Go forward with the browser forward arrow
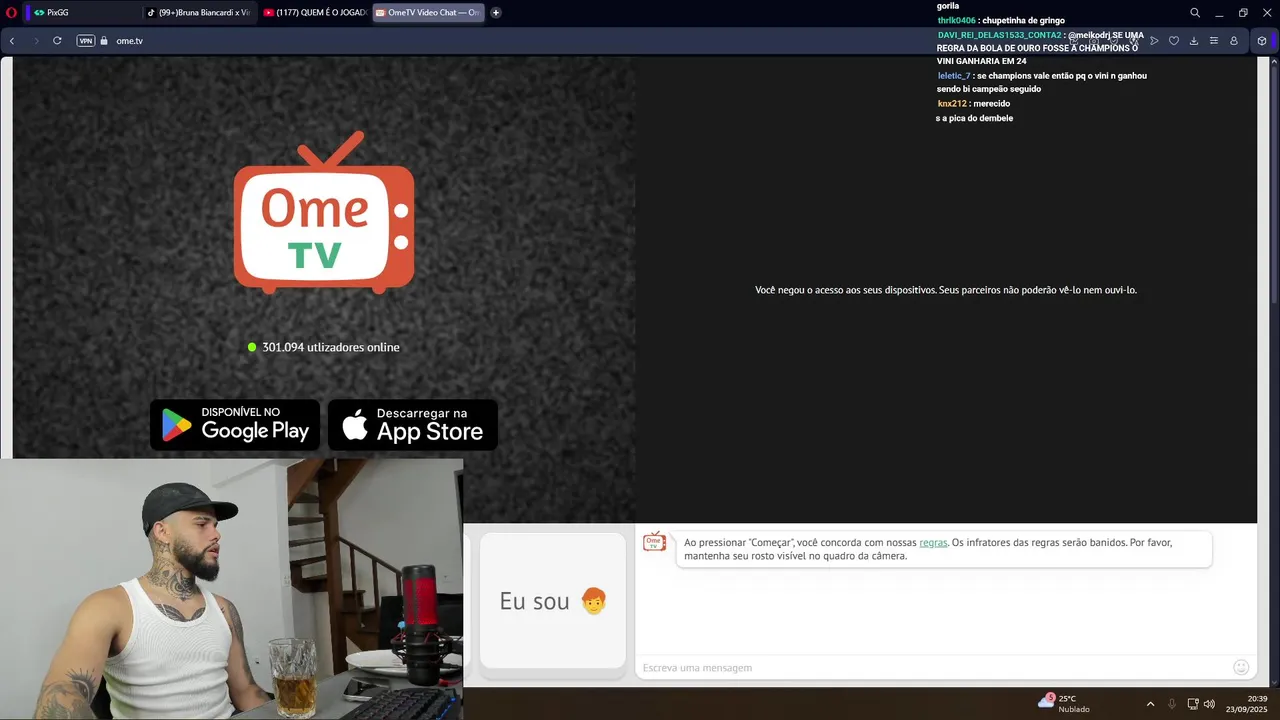 click(x=36, y=41)
